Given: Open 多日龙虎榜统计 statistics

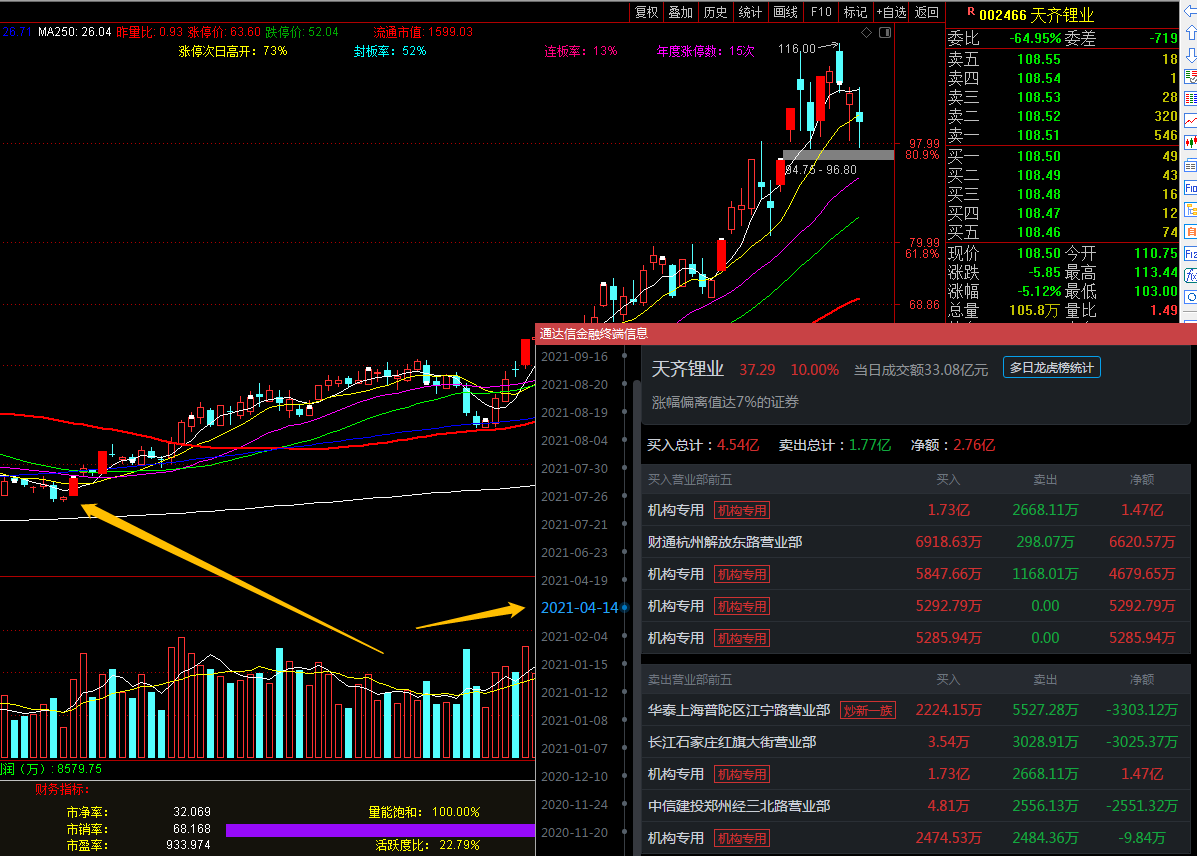Looking at the screenshot, I should (1052, 368).
